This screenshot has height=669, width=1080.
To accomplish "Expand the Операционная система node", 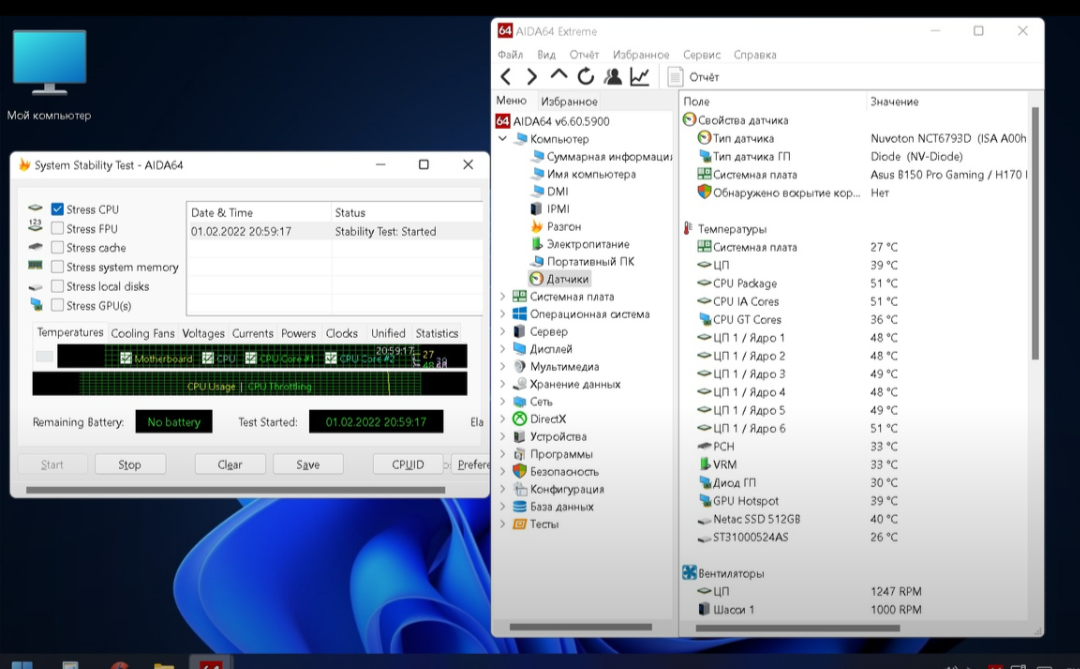I will pos(503,314).
